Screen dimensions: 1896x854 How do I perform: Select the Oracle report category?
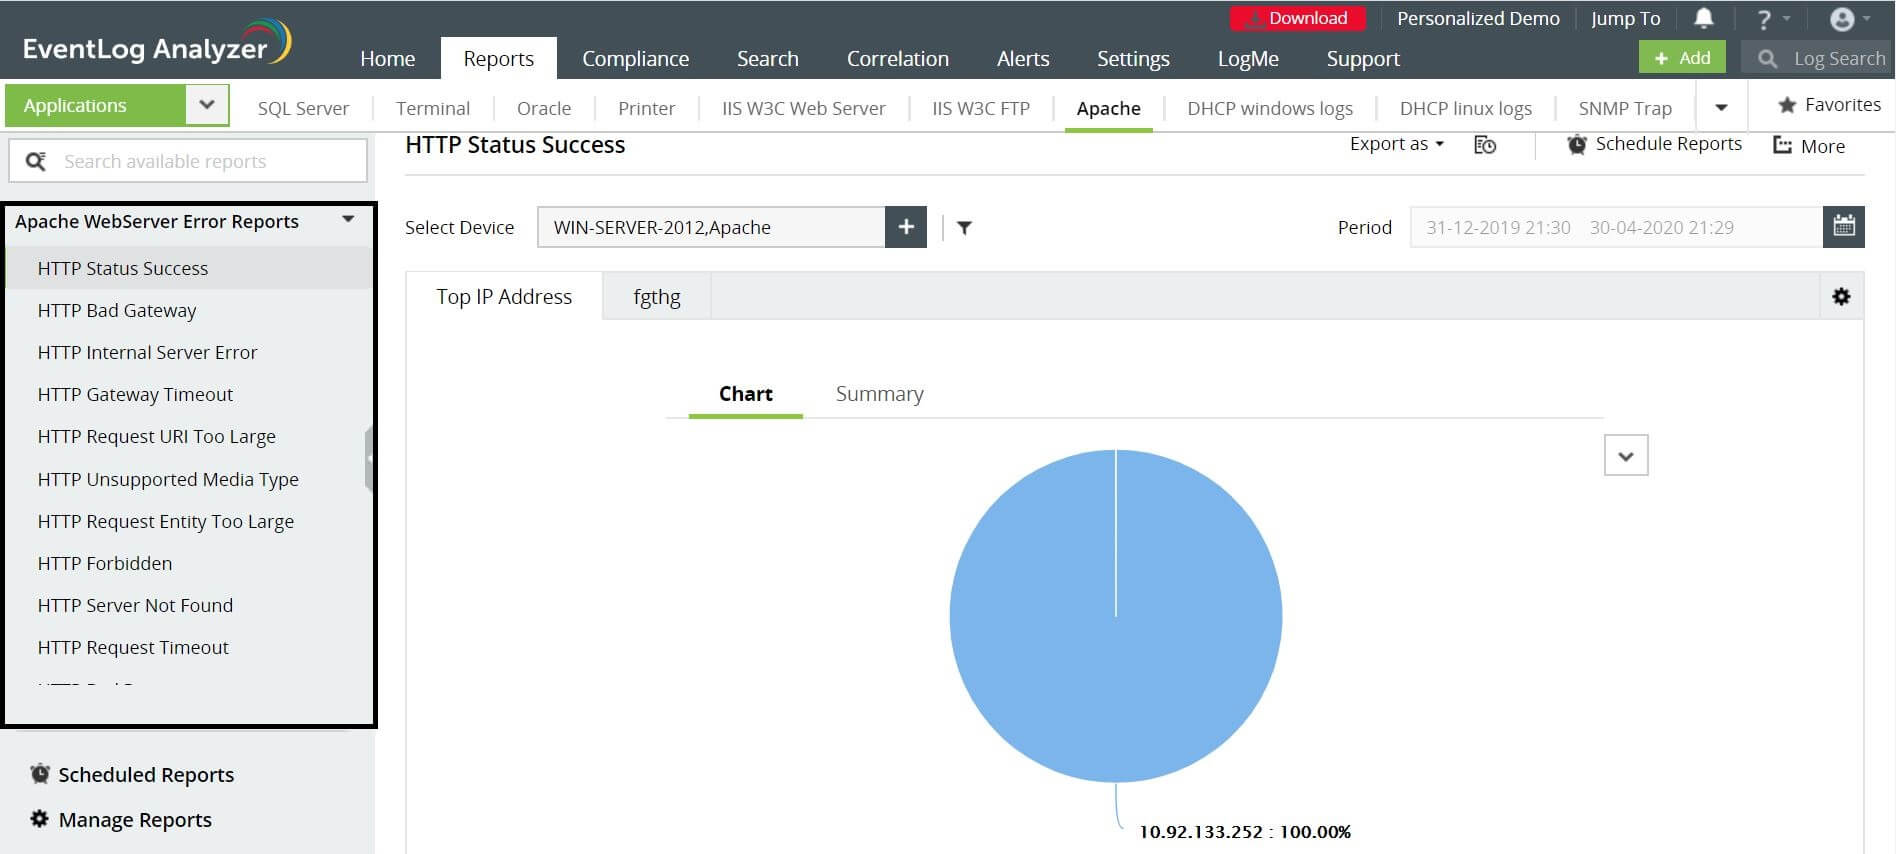pyautogui.click(x=544, y=108)
